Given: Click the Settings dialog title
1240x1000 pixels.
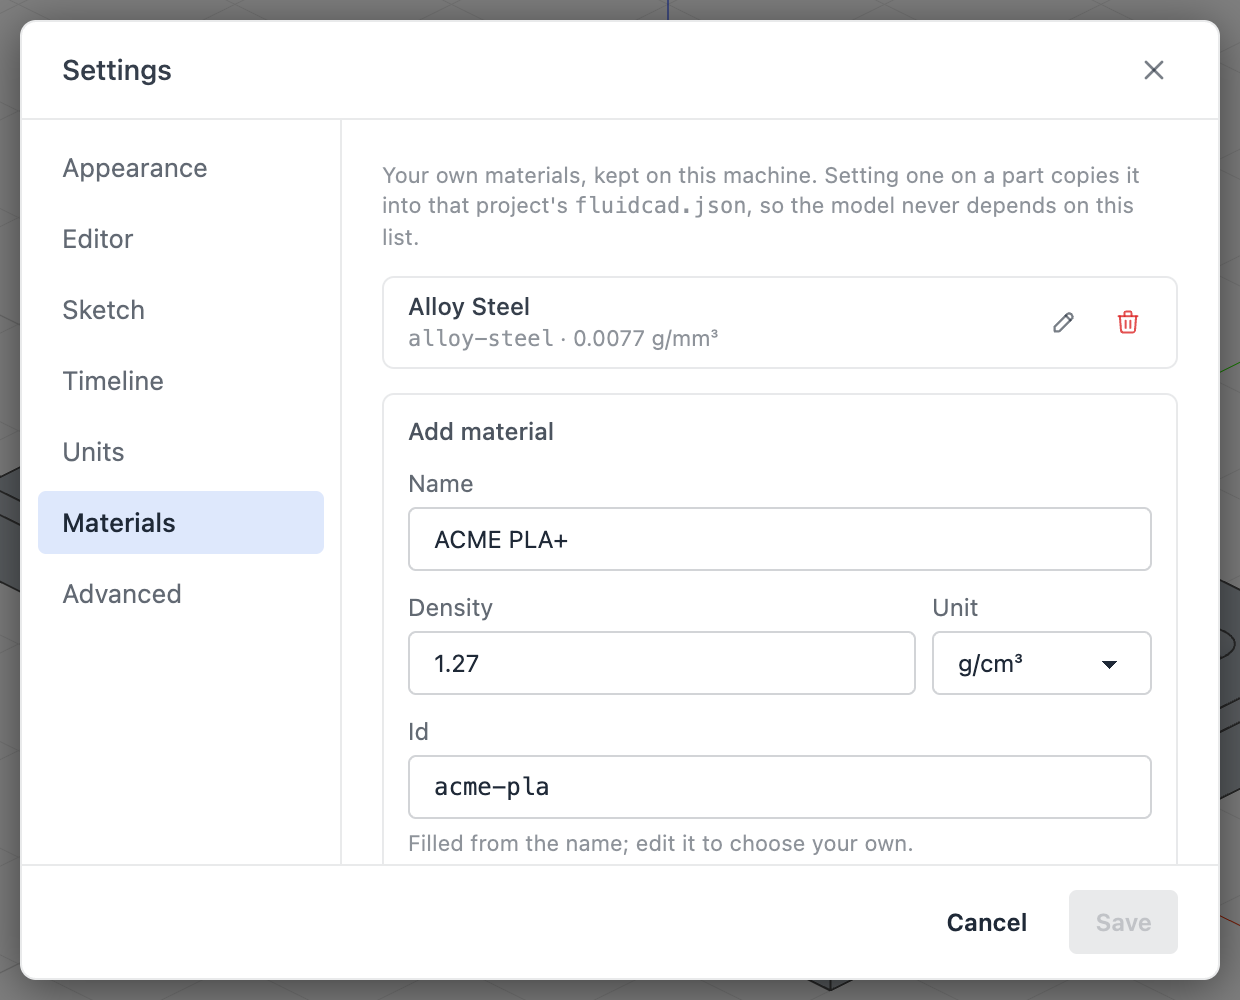Looking at the screenshot, I should point(117,70).
